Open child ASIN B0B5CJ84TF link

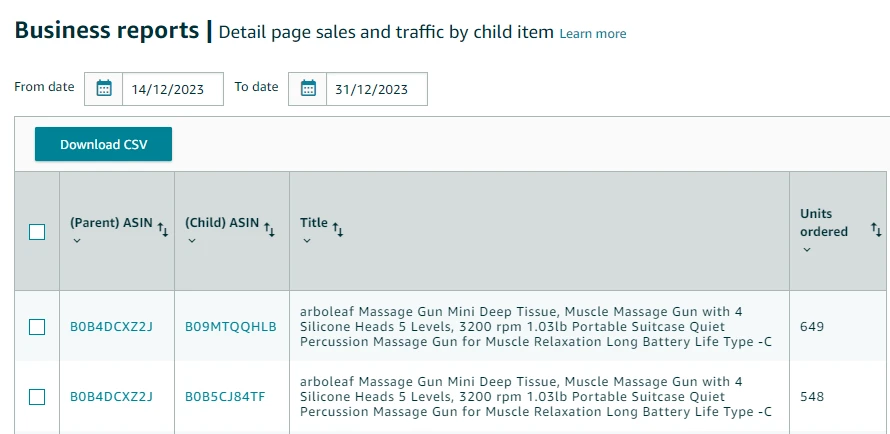226,397
